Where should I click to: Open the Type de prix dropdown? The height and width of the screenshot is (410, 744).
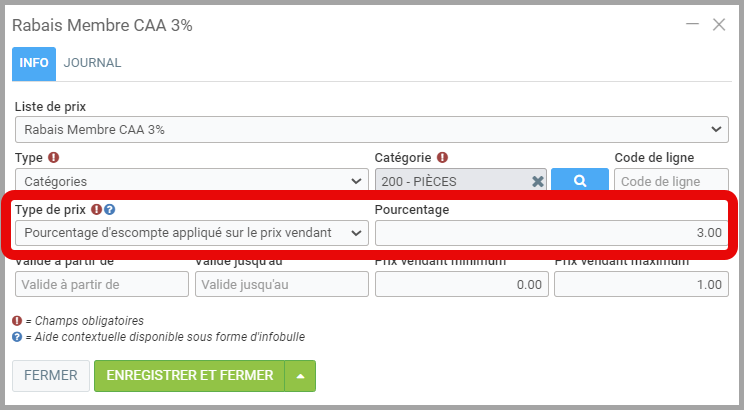click(191, 233)
